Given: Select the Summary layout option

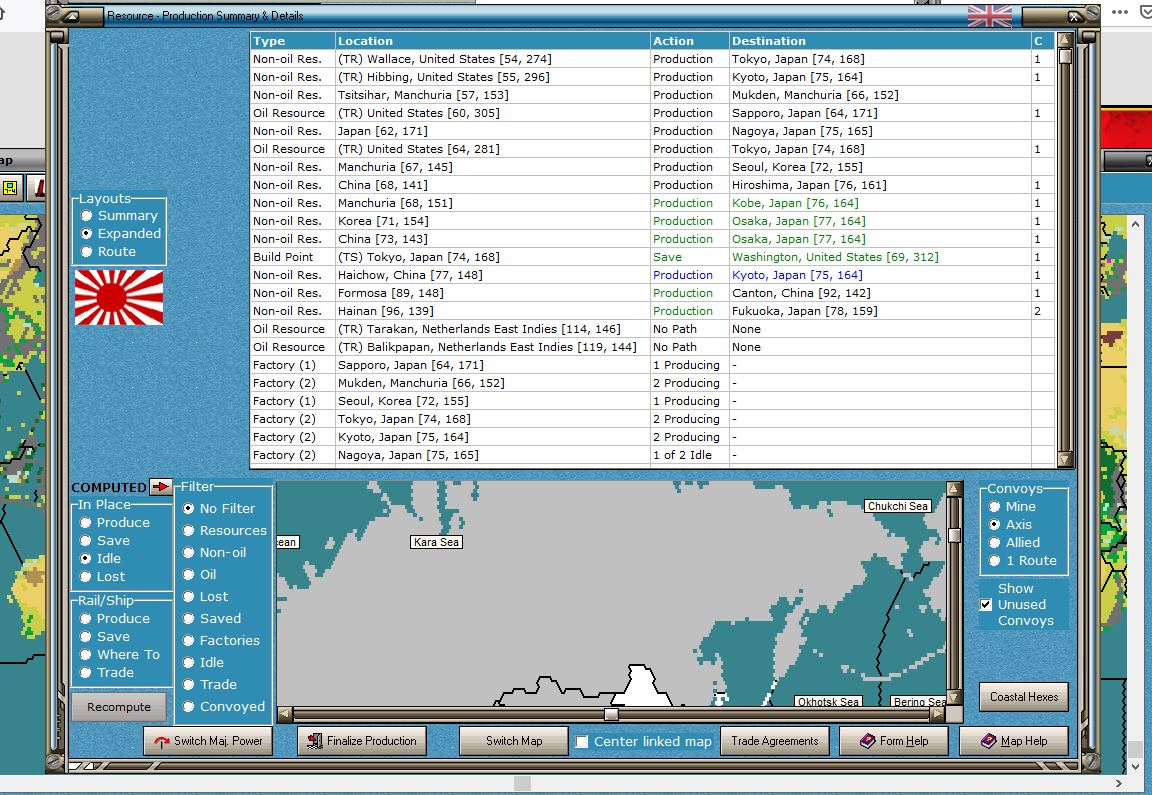Looking at the screenshot, I should click(87, 215).
